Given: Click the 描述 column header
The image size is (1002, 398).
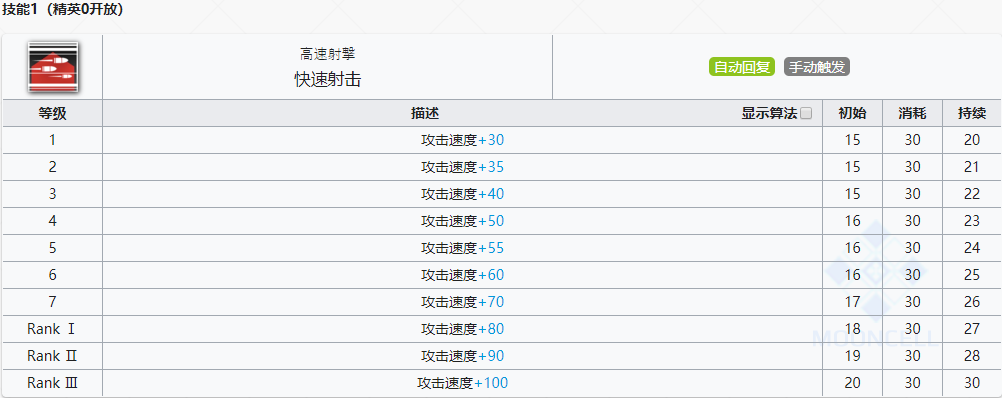Looking at the screenshot, I should pos(425,114).
